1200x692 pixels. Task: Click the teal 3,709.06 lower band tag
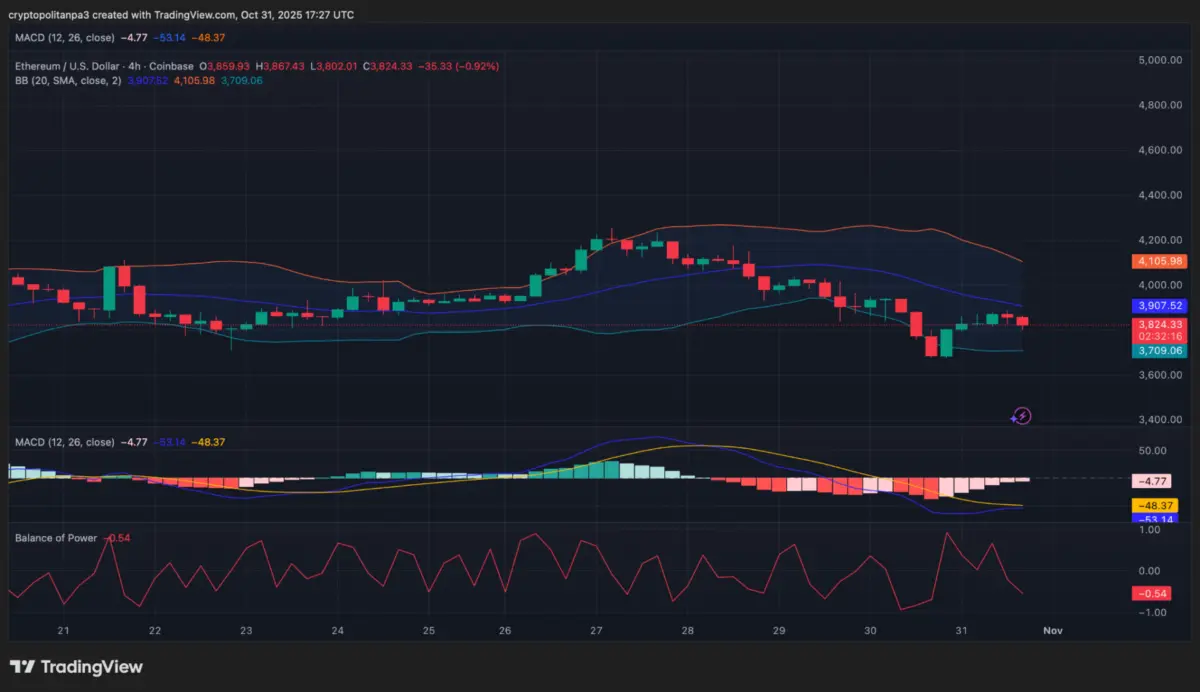[1158, 351]
